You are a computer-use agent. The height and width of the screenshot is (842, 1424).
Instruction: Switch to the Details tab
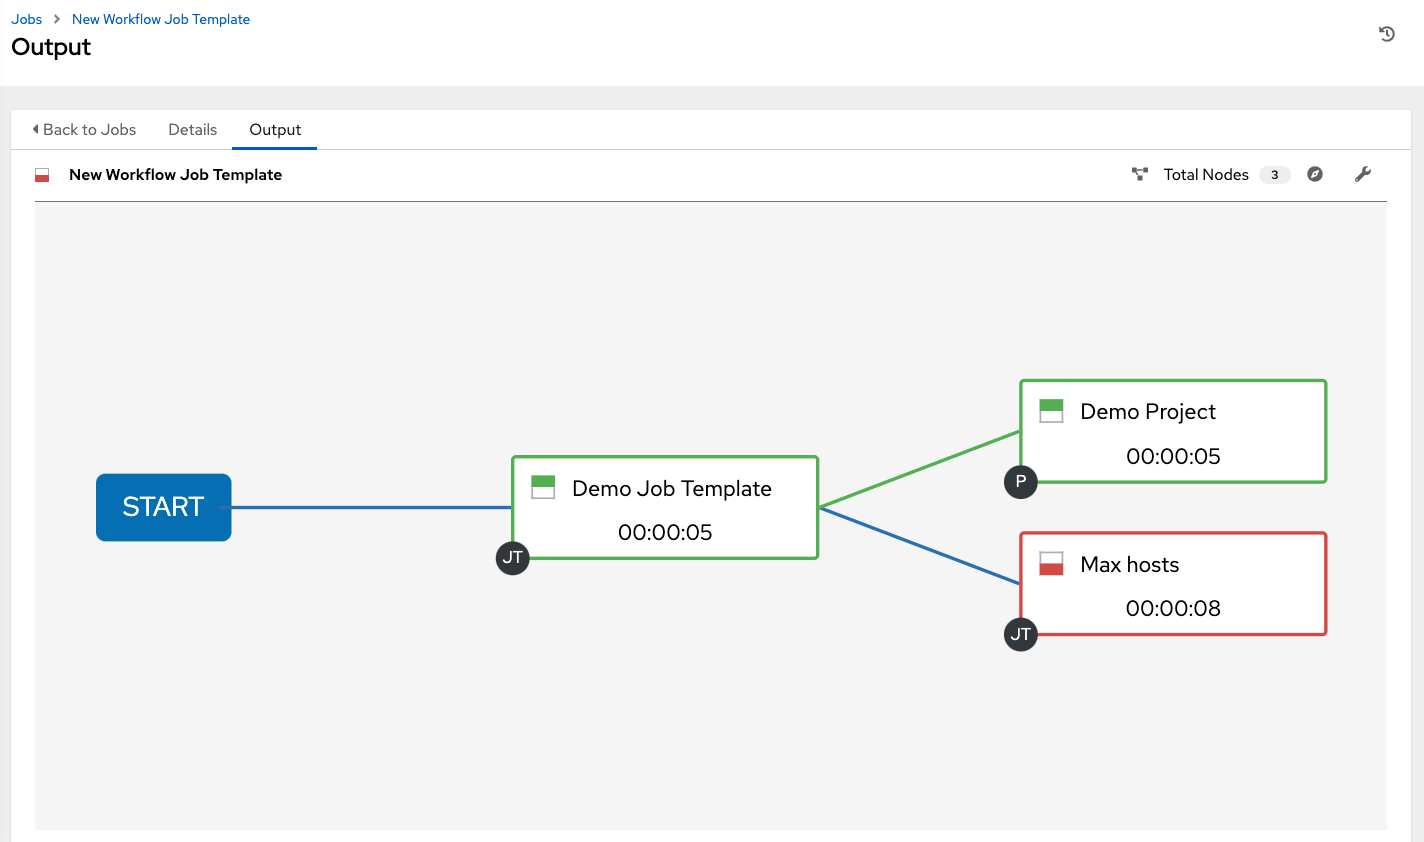[192, 129]
